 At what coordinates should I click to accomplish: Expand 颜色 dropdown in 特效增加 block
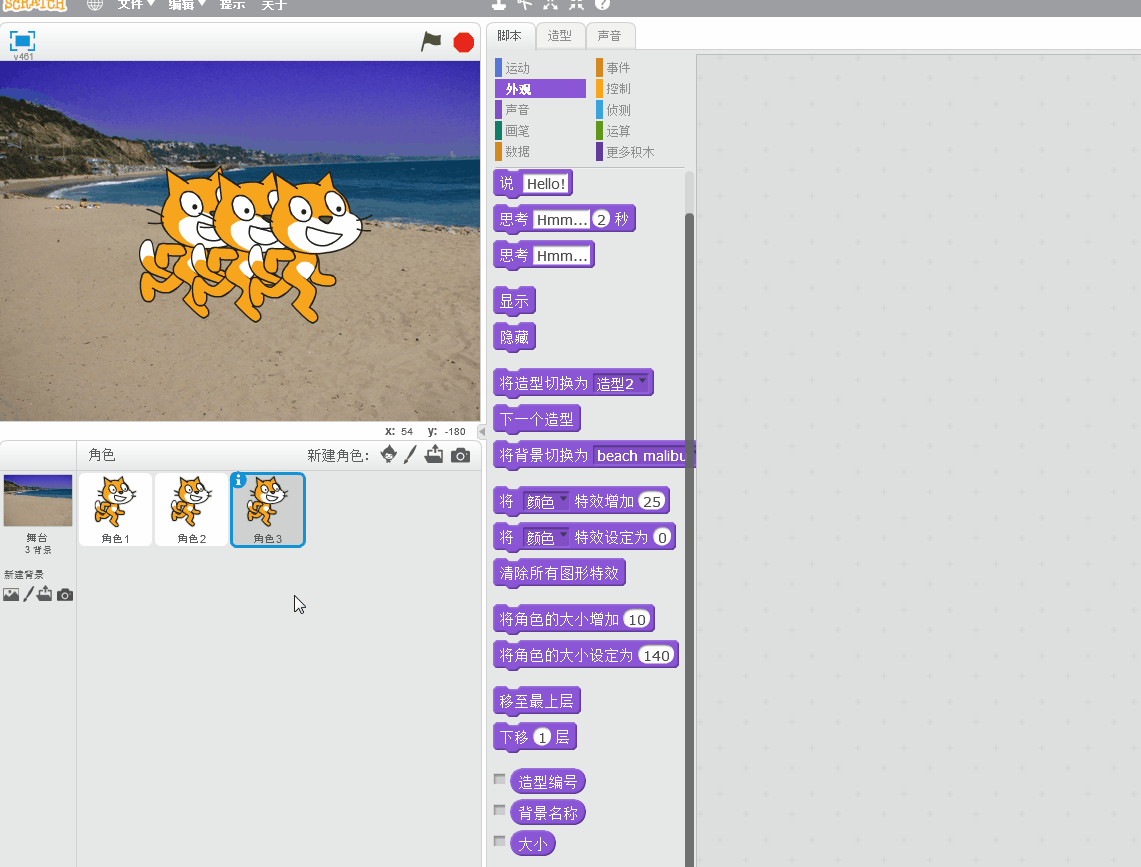point(562,500)
